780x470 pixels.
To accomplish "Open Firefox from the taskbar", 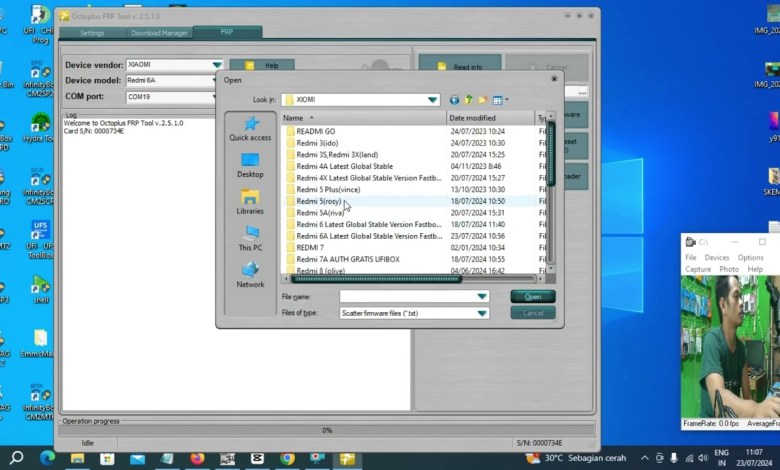I will tap(197, 459).
